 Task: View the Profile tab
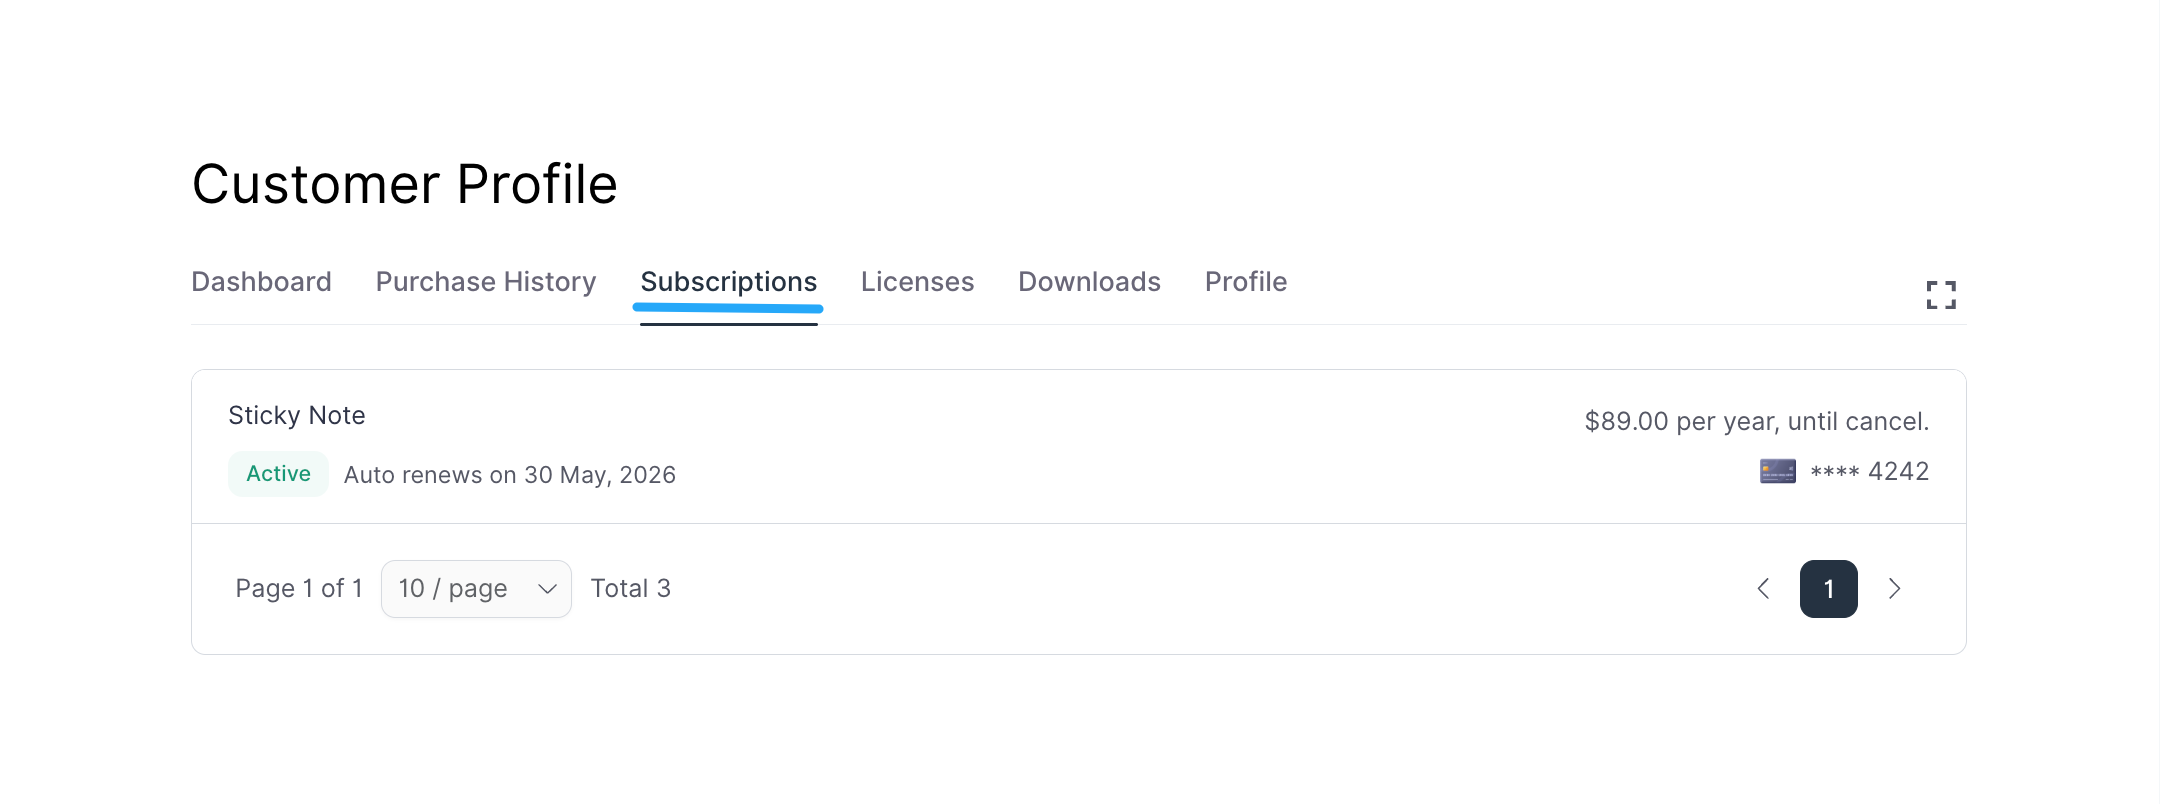coord(1245,282)
